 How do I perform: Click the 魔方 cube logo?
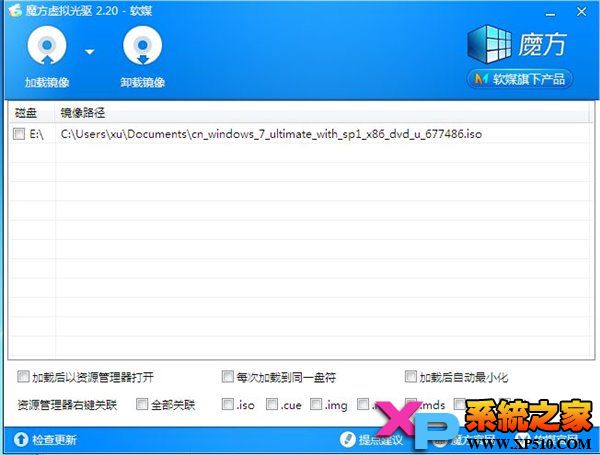(x=489, y=44)
